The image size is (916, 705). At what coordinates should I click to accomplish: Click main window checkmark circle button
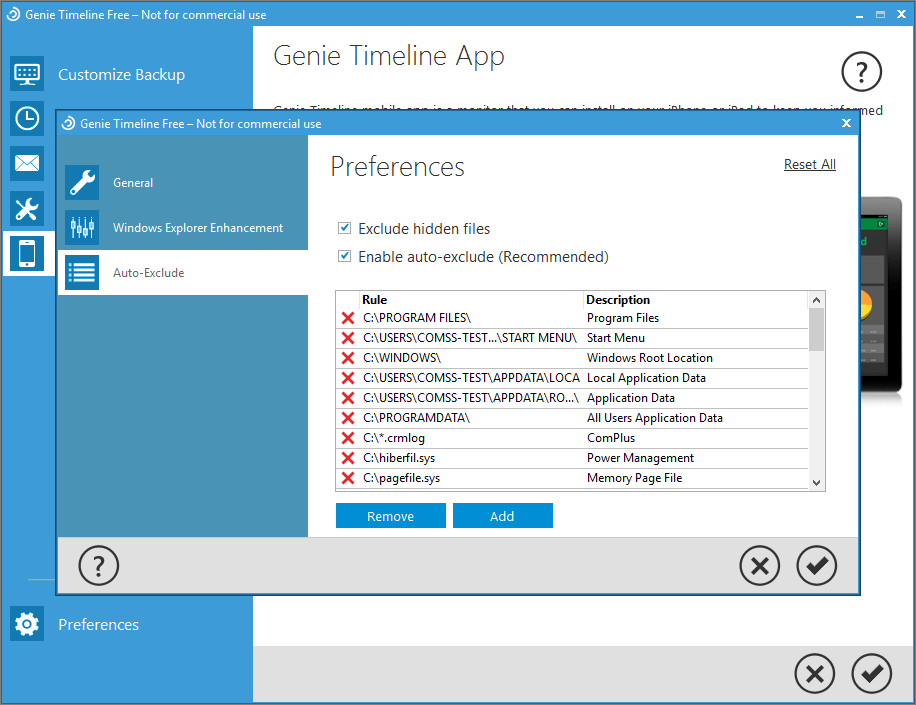pos(872,673)
